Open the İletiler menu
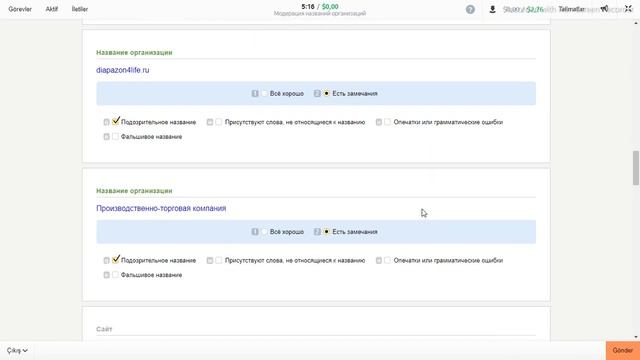This screenshot has height=360, width=640. (80, 9)
